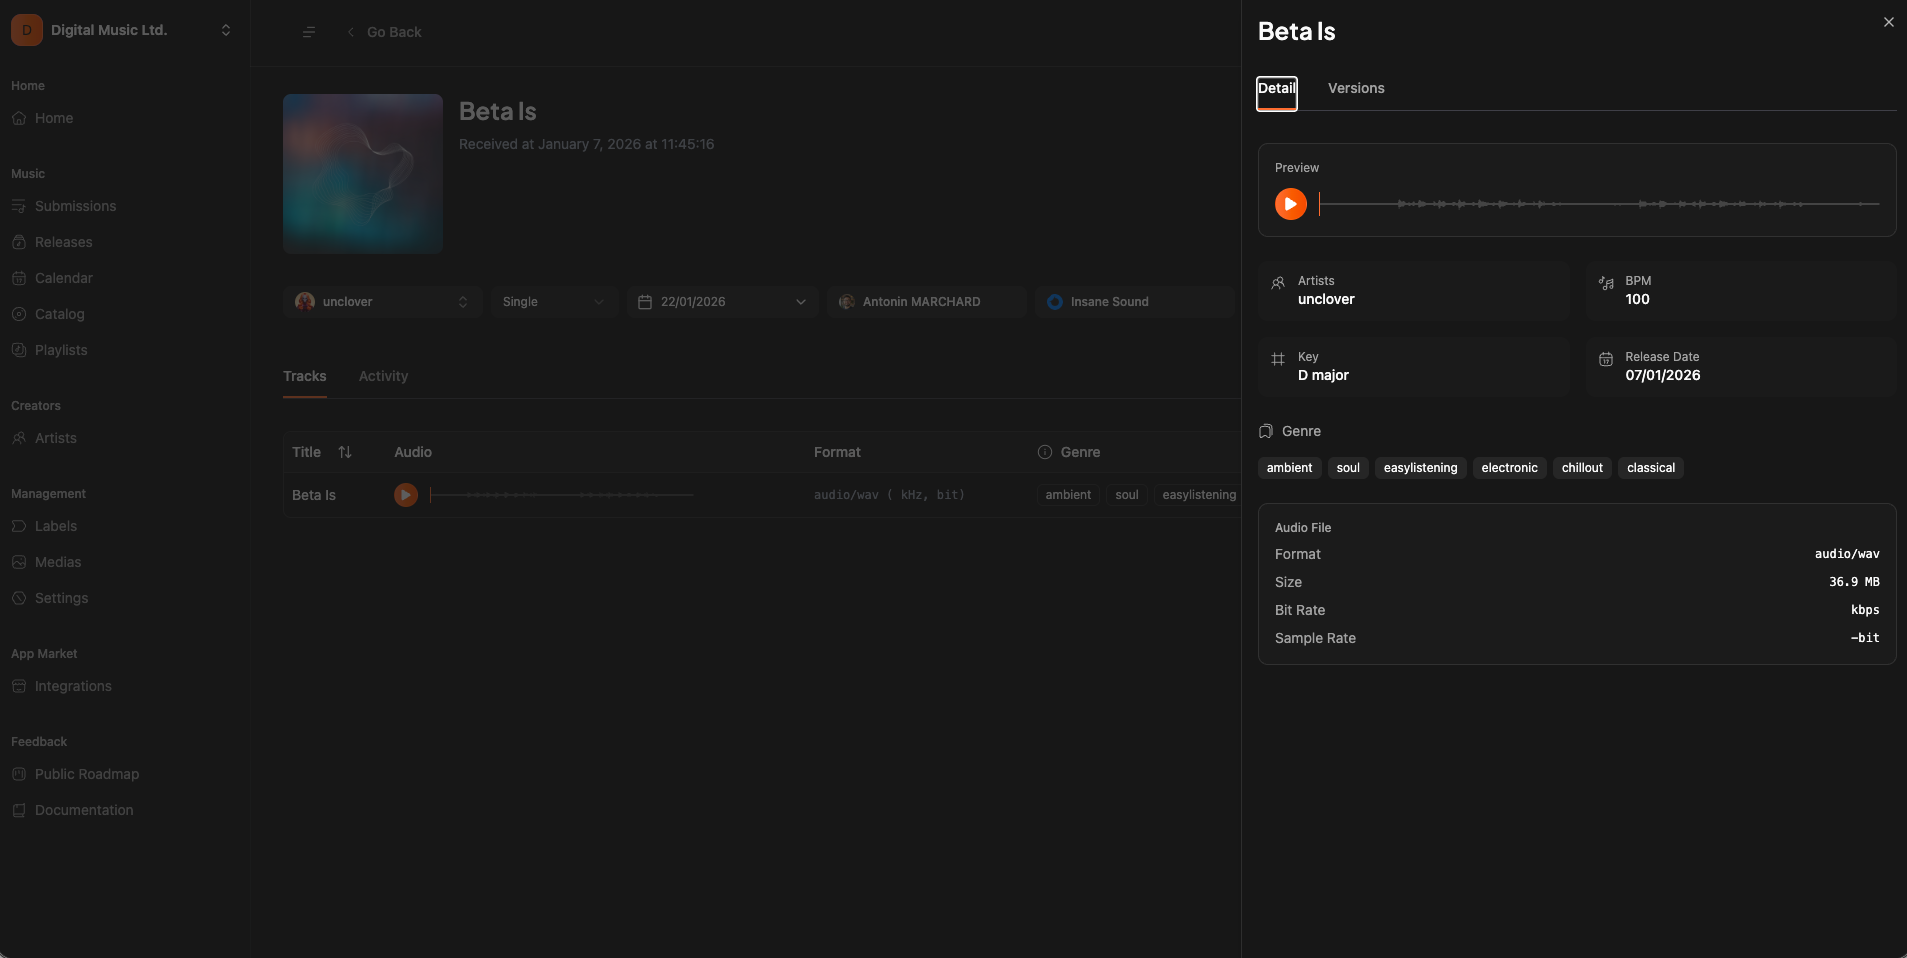Click the easylistening tag in panel
Viewport: 1907px width, 958px height.
pos(1420,468)
